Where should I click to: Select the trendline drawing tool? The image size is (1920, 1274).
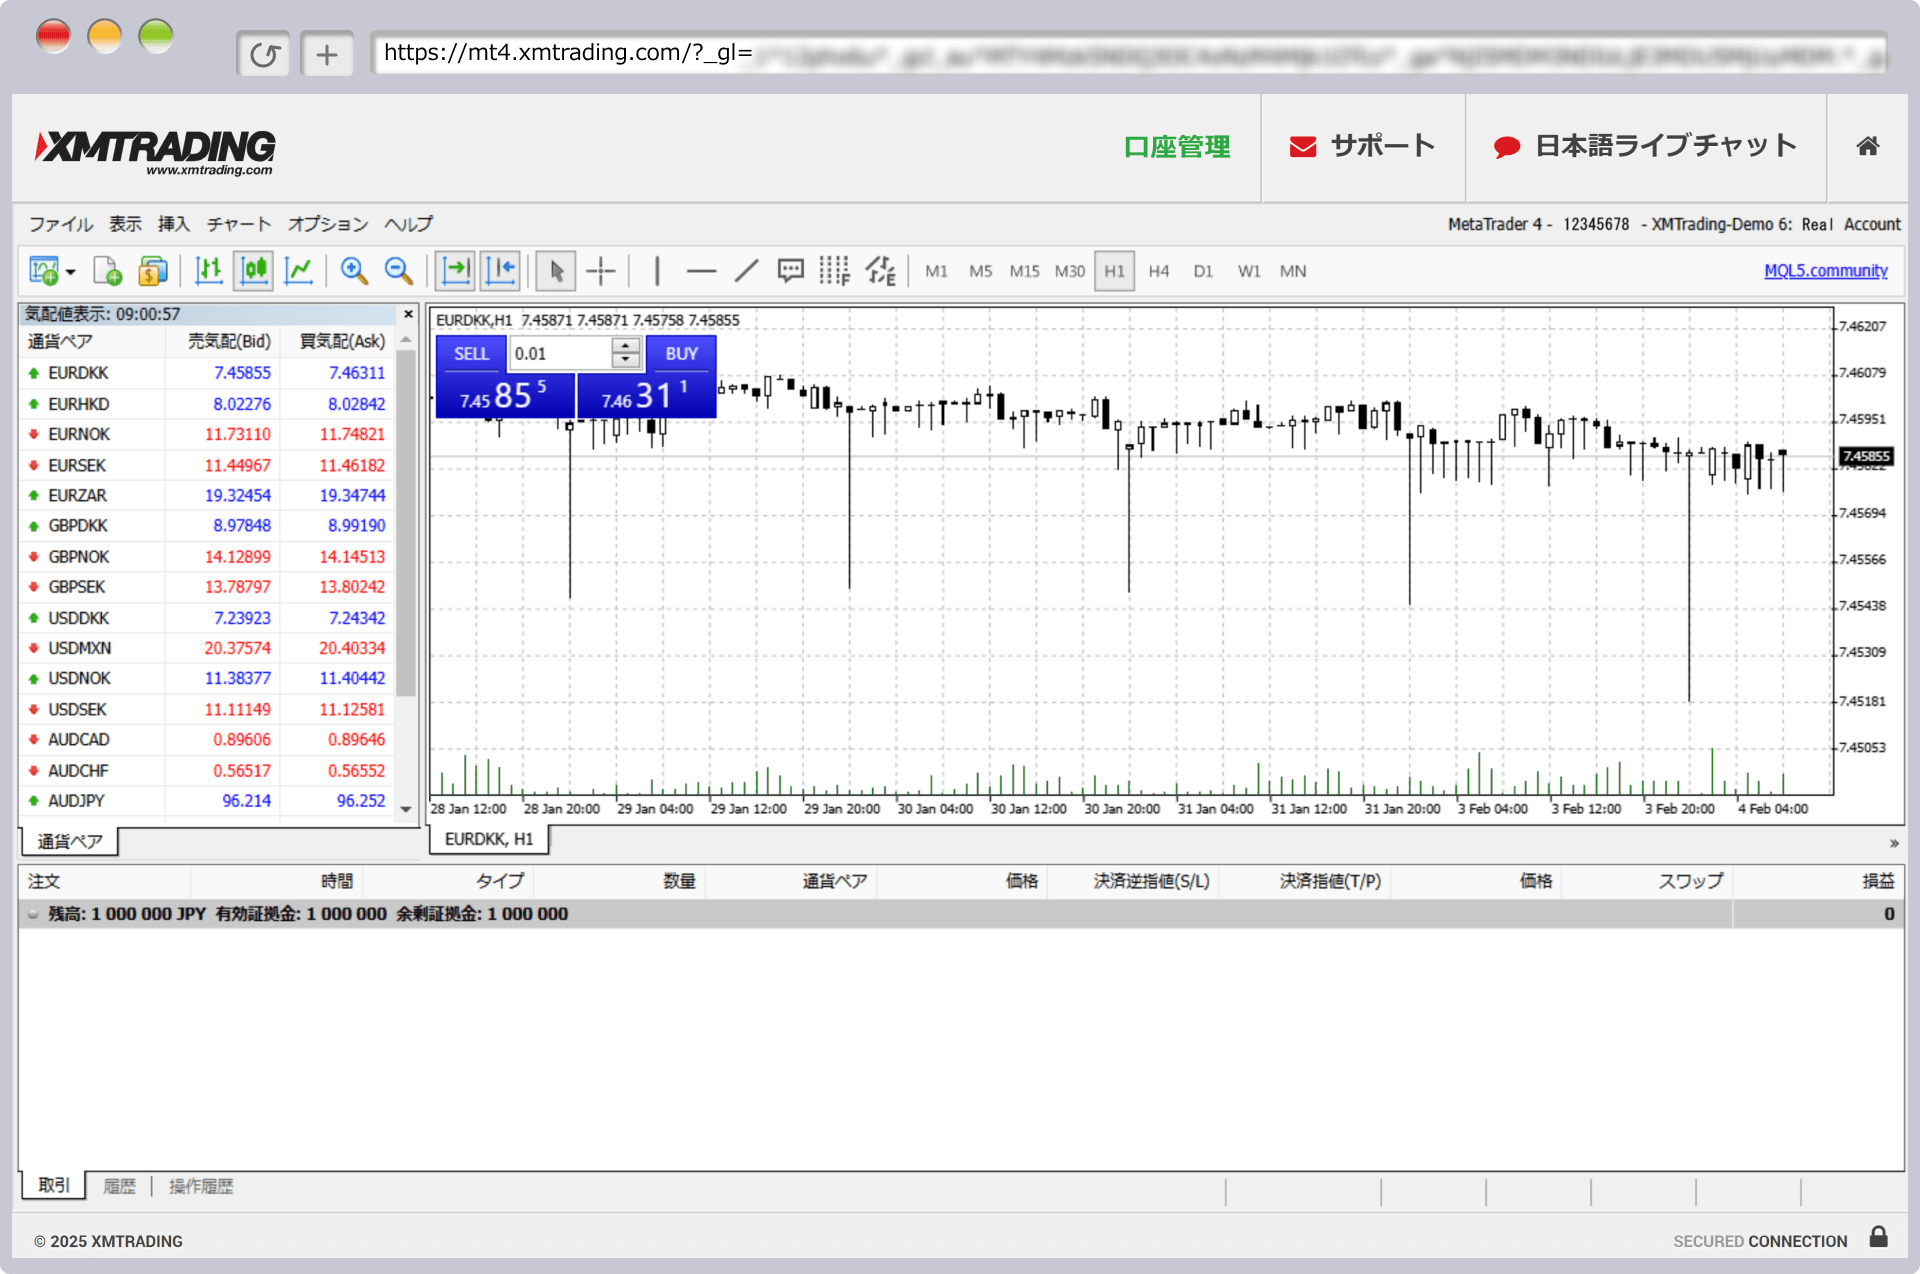[x=746, y=270]
